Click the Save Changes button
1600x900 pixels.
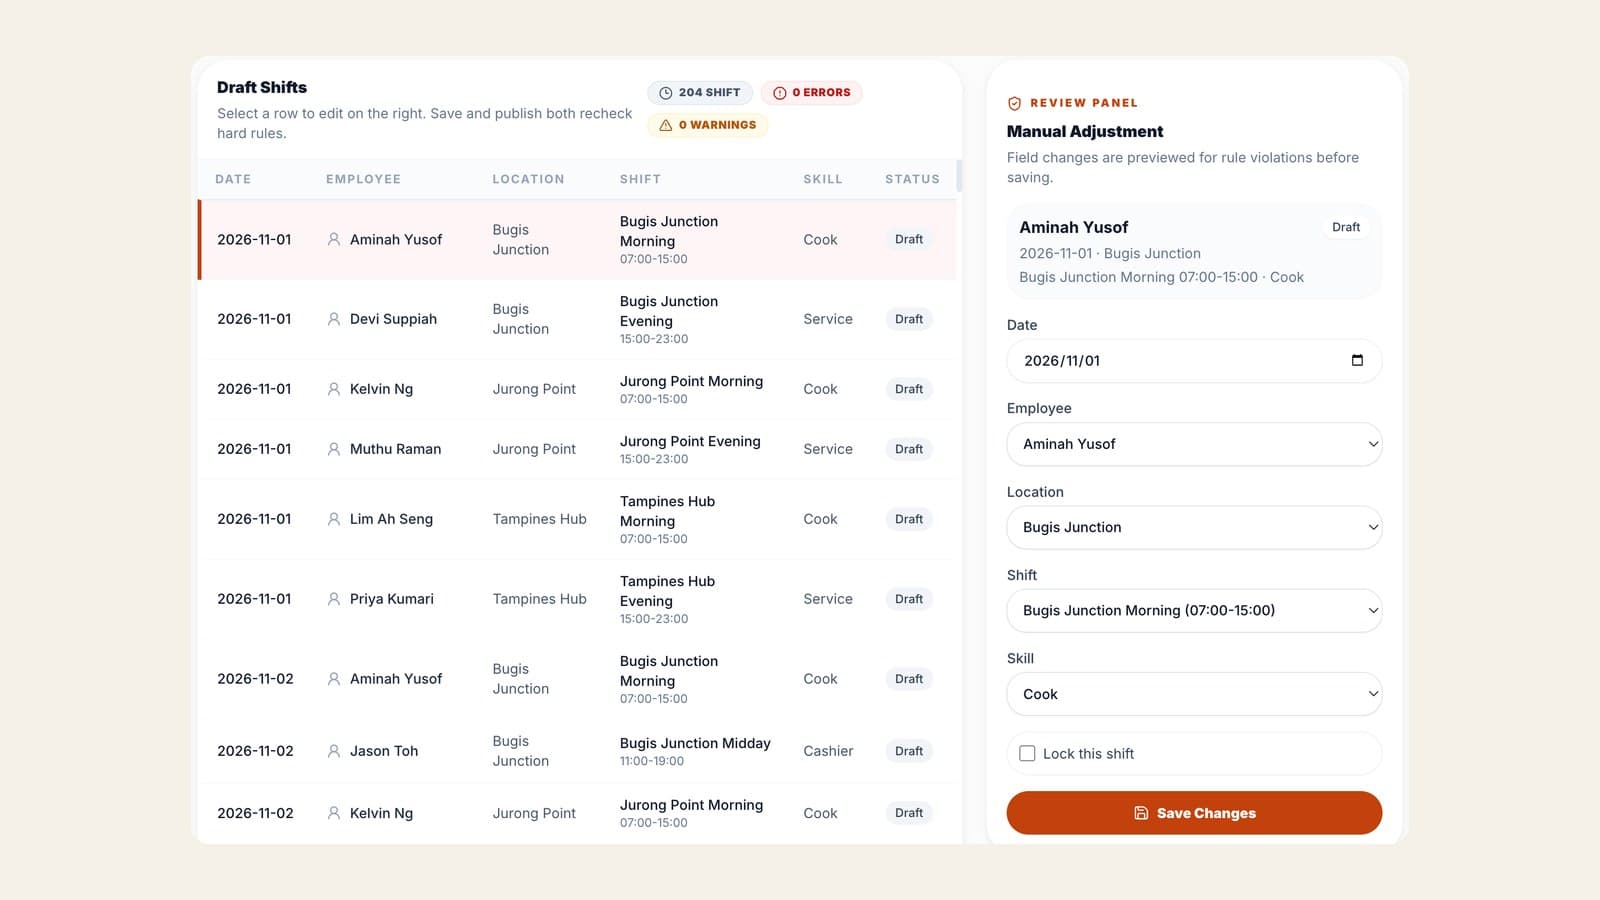[1194, 813]
